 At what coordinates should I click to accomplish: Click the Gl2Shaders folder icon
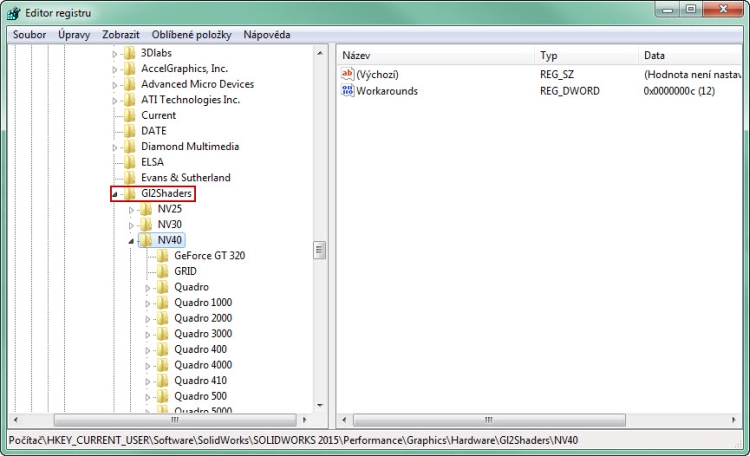click(130, 193)
